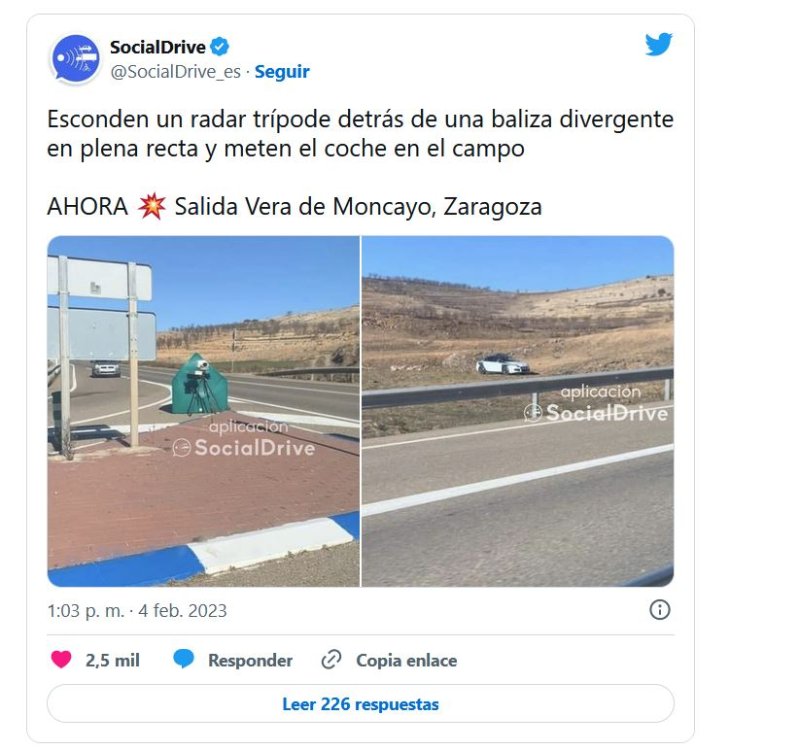Open the Twitter bird logo
Viewport: 799px width, 750px height.
(x=658, y=44)
